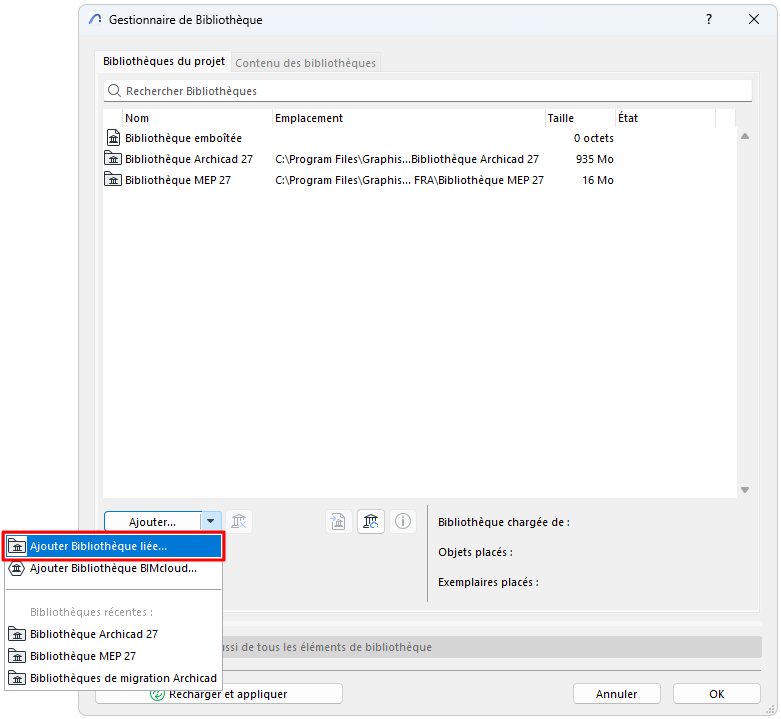Click the refresh library icon
Screen dimensions: 781x719
[371, 521]
